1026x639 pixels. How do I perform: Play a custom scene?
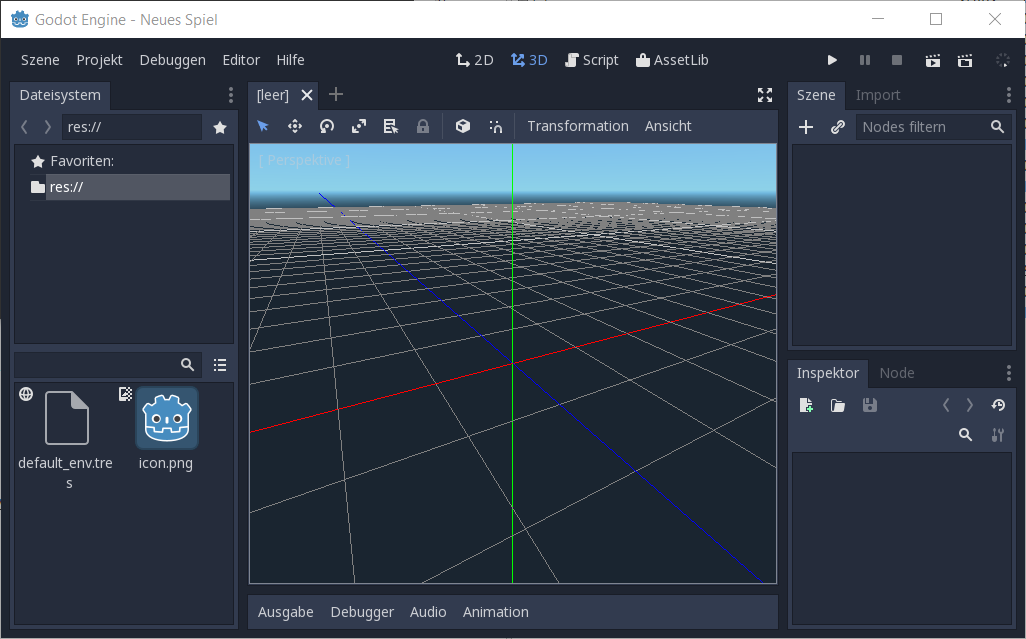tap(965, 60)
